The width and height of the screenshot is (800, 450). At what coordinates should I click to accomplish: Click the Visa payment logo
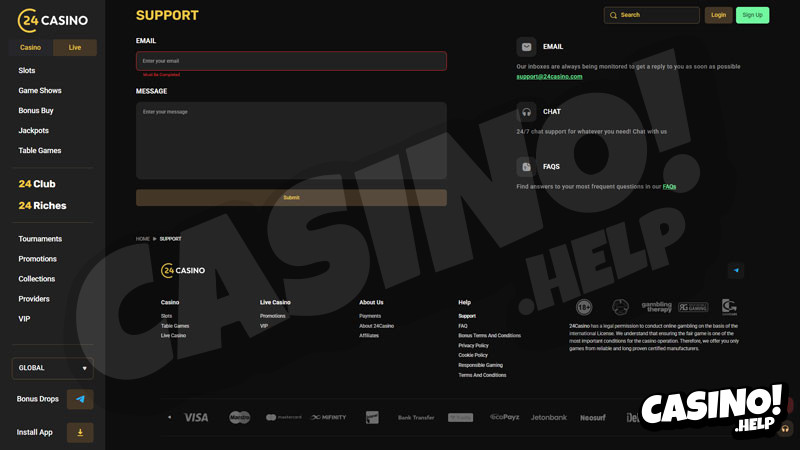click(x=196, y=417)
